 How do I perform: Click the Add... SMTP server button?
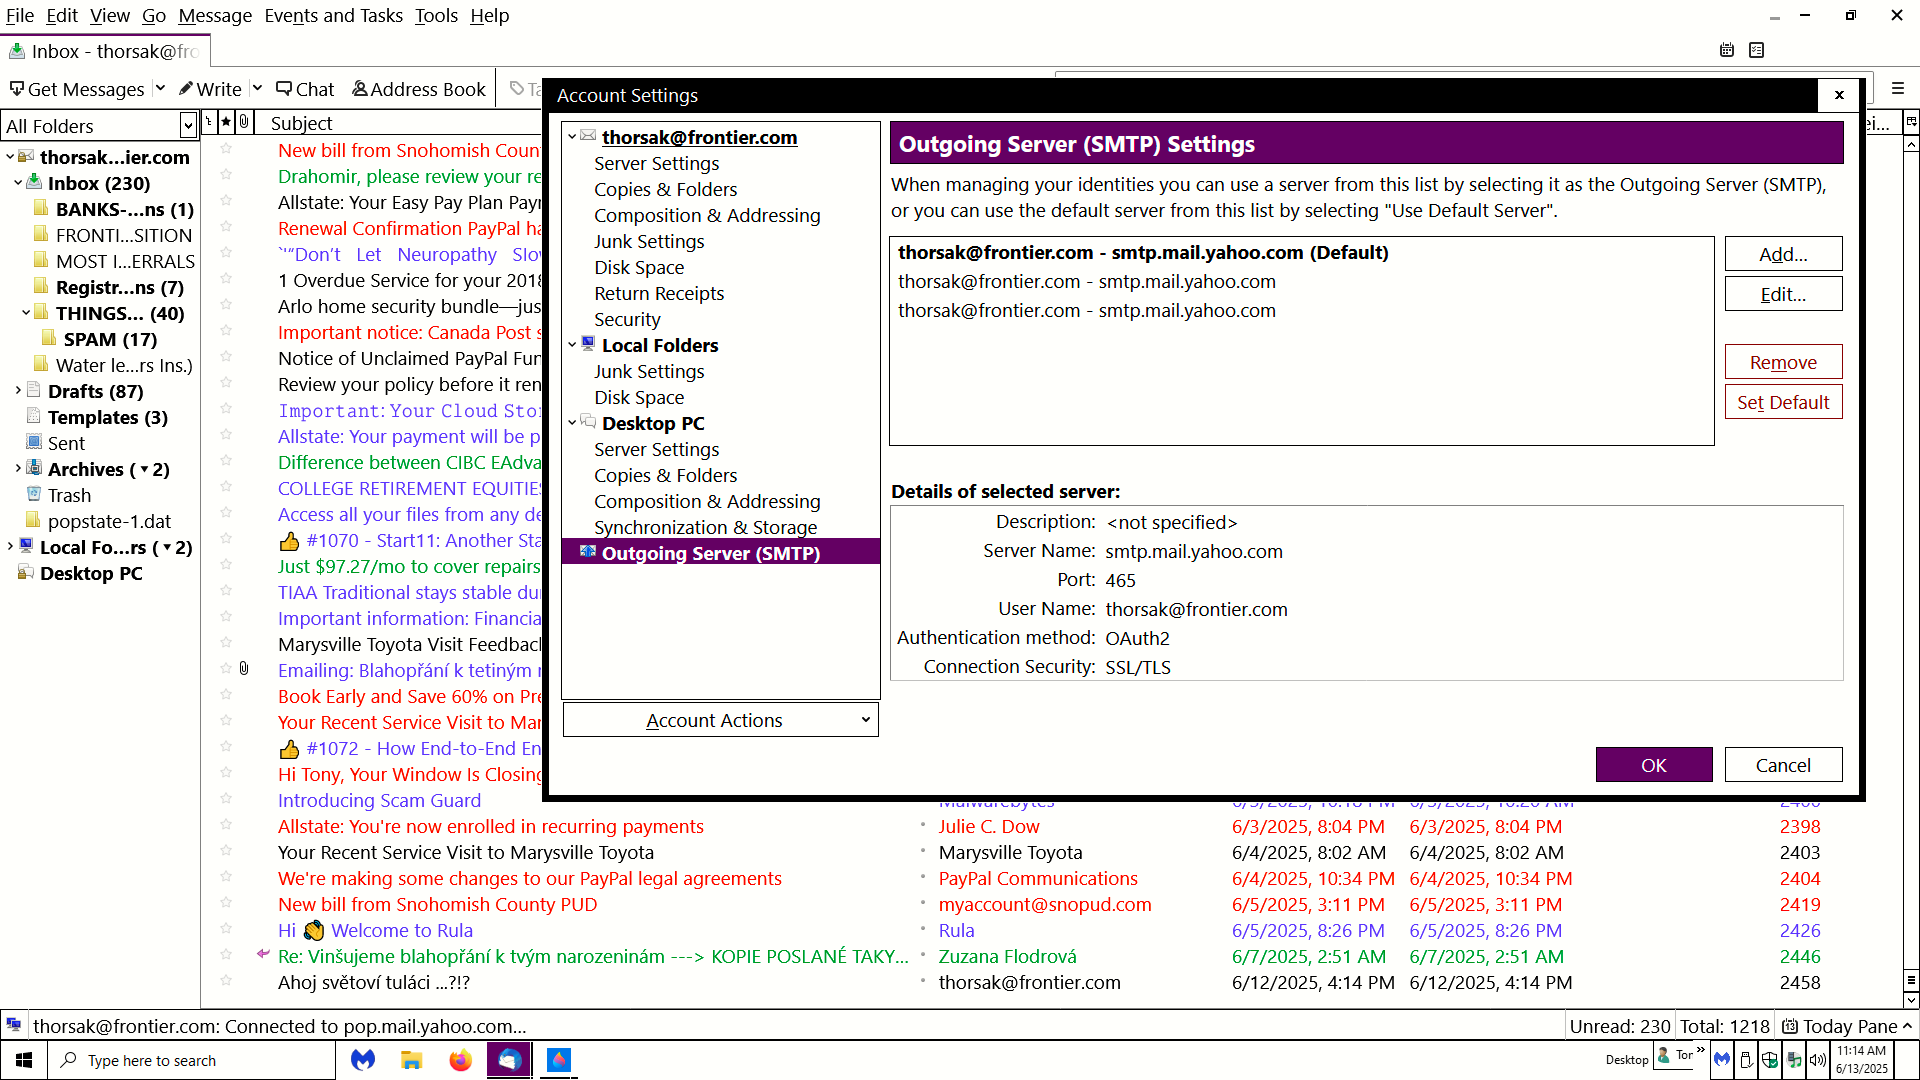click(x=1783, y=254)
